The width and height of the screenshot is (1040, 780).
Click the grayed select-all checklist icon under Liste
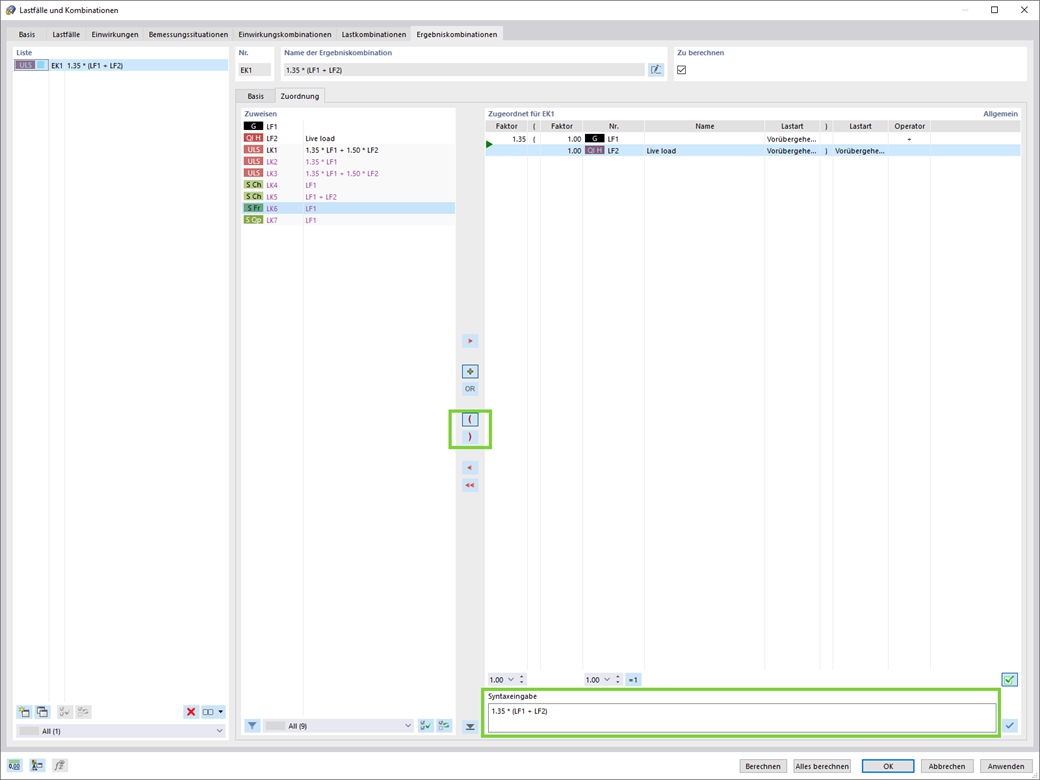pos(64,712)
